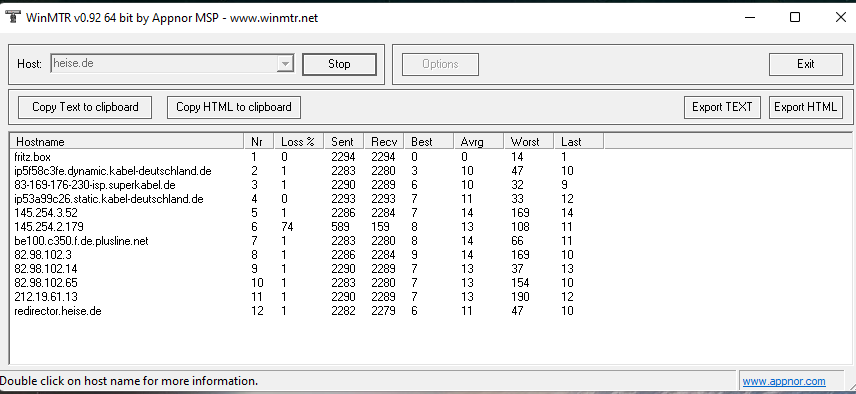Open the disabled Options button
This screenshot has width=856, height=394.
coord(440,64)
